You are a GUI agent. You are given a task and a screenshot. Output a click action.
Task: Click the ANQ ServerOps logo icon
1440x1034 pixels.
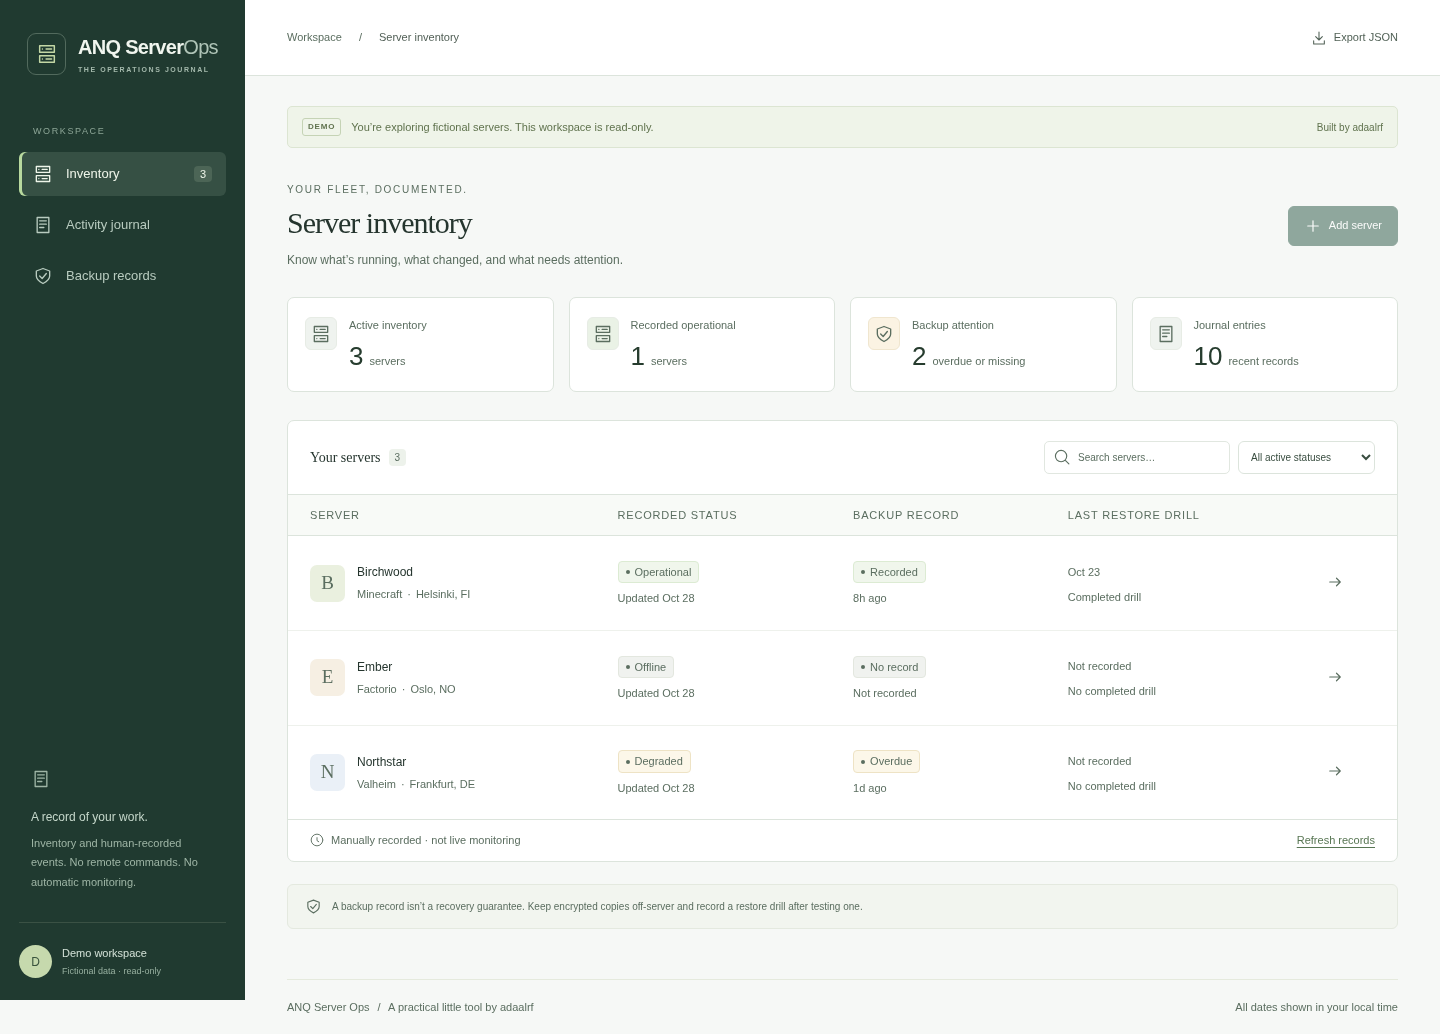(46, 54)
